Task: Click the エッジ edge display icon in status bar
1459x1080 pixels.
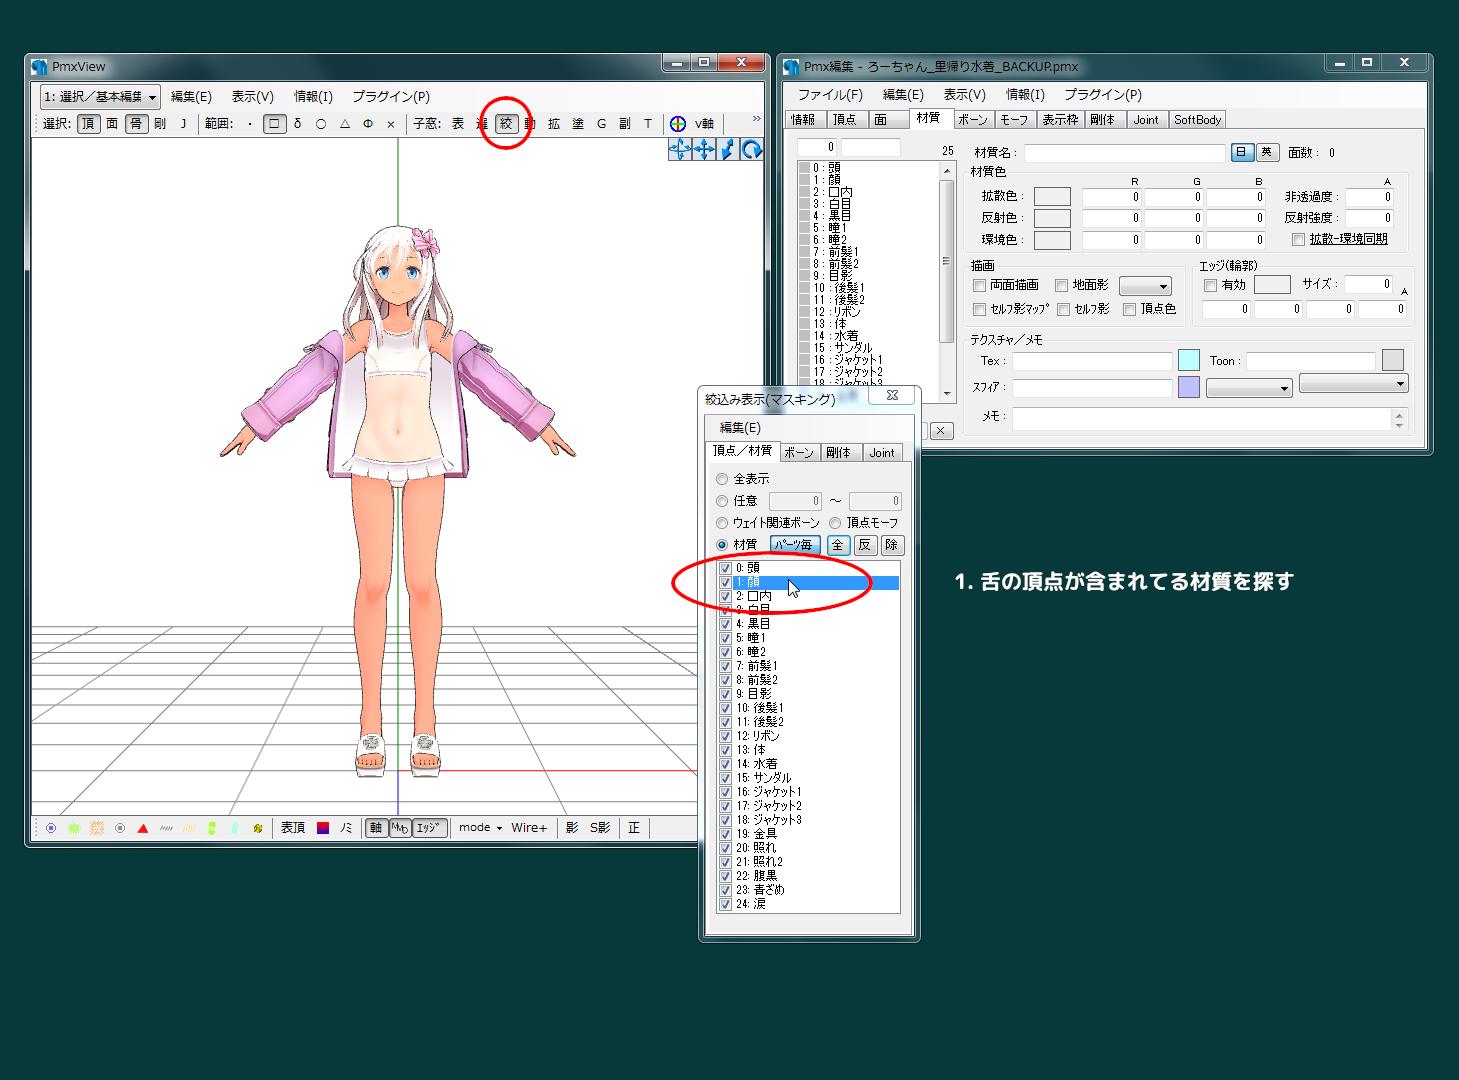Action: pyautogui.click(x=428, y=827)
